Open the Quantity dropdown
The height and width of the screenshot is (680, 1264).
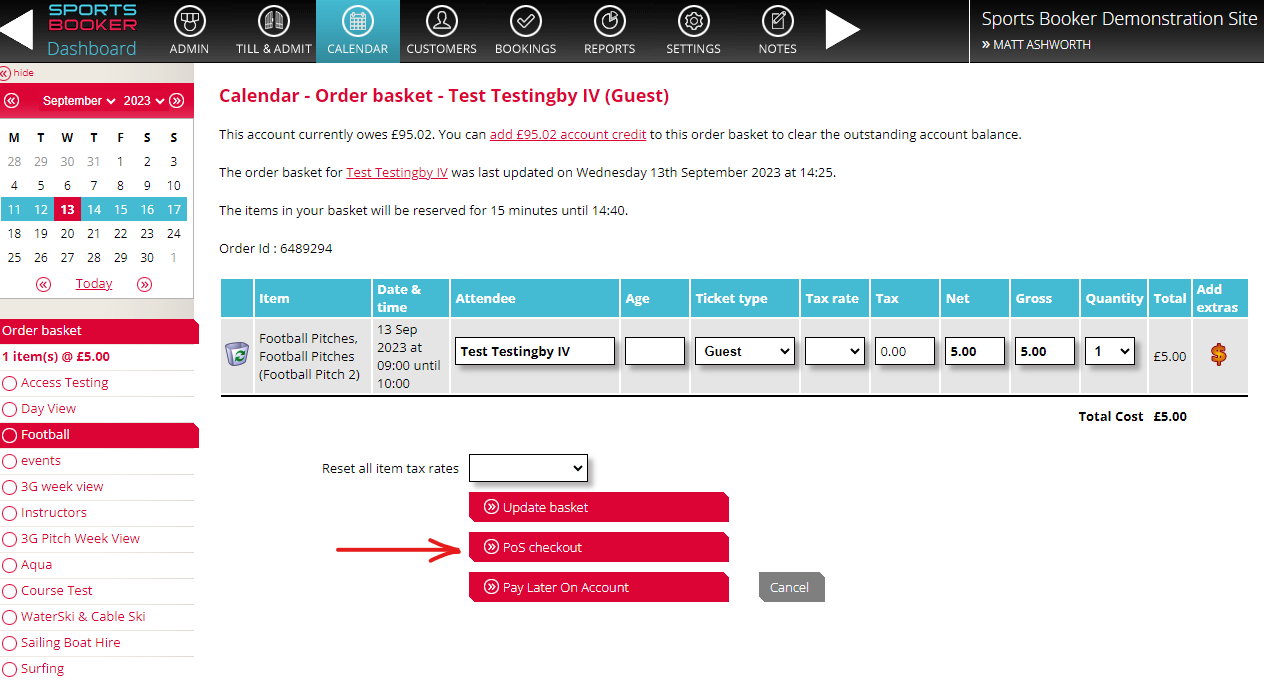pos(1109,351)
